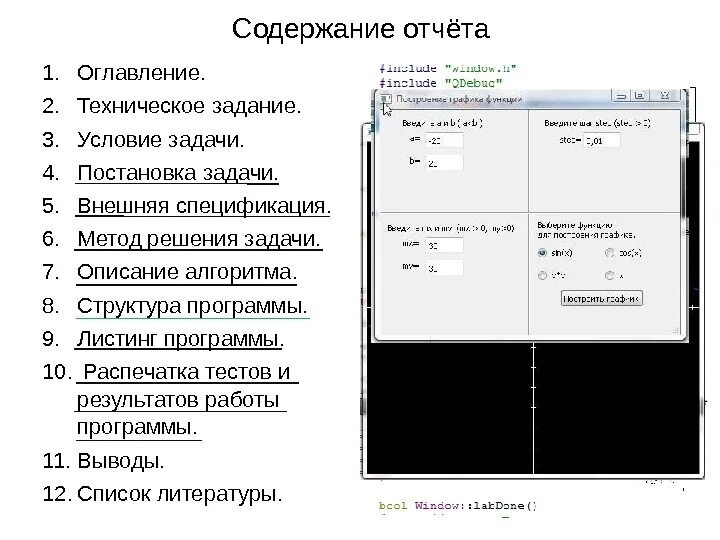720x540 pixels.
Task: Open the 'Описание алгоритма.' link
Action: (x=186, y=272)
